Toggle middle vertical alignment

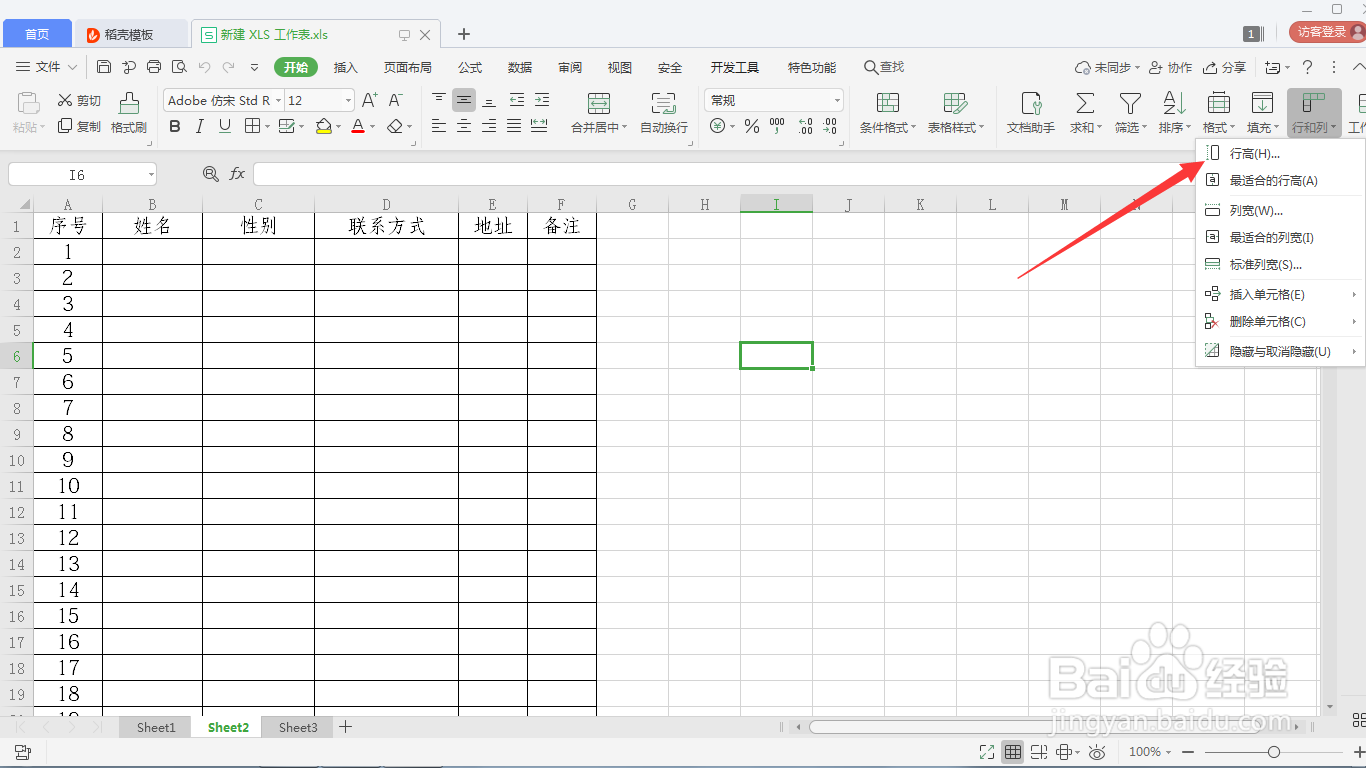(x=464, y=100)
